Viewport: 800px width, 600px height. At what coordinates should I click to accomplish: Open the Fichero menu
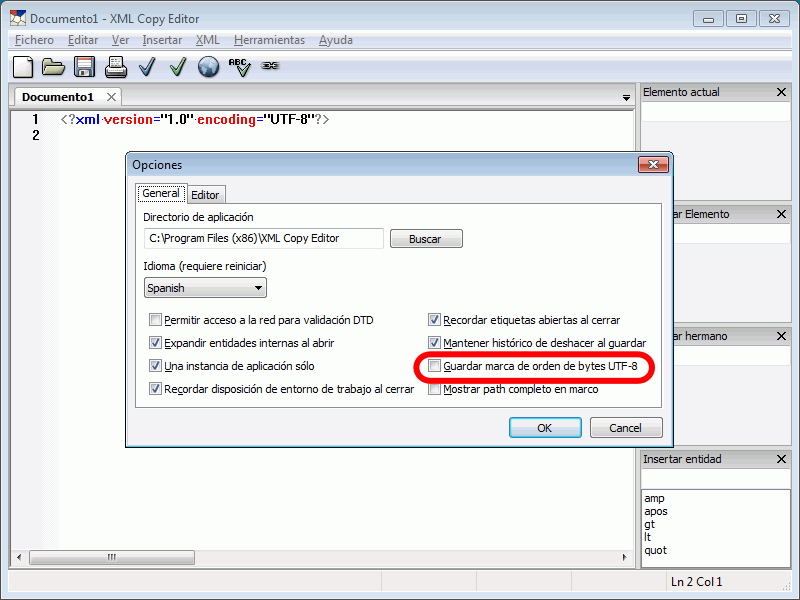(x=34, y=40)
